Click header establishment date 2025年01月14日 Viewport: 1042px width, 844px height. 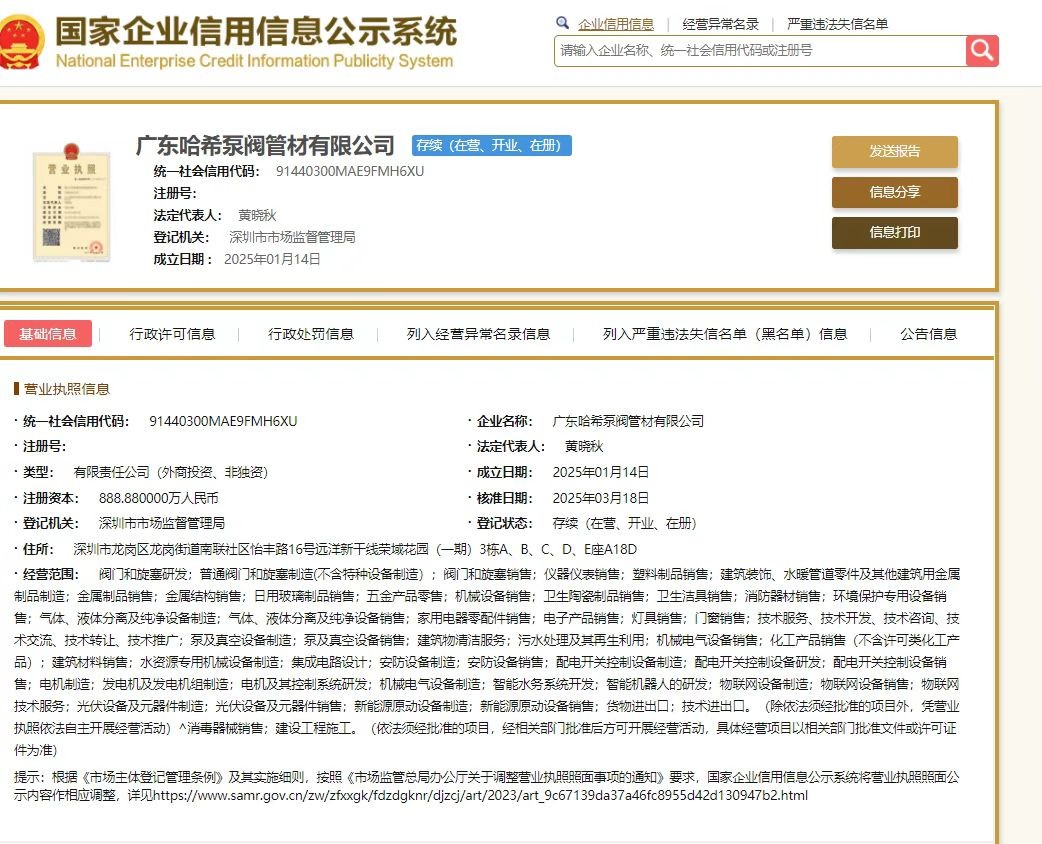(x=272, y=259)
